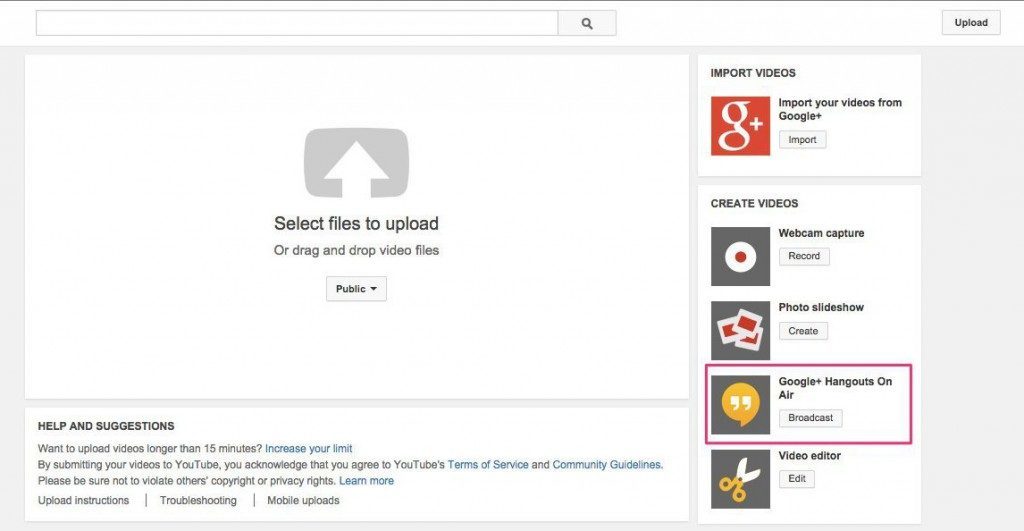The image size is (1024, 531).
Task: Open the Community Guidelines link
Action: (x=607, y=465)
